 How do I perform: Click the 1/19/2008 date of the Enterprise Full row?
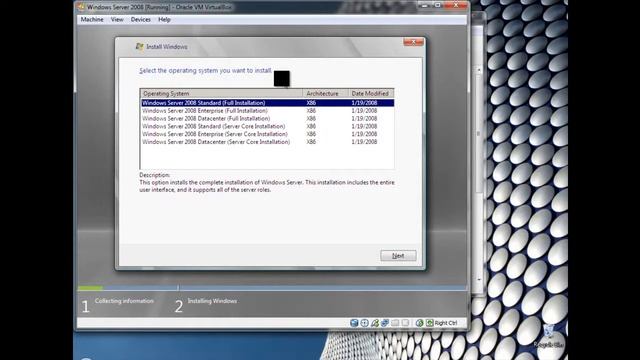pos(364,111)
